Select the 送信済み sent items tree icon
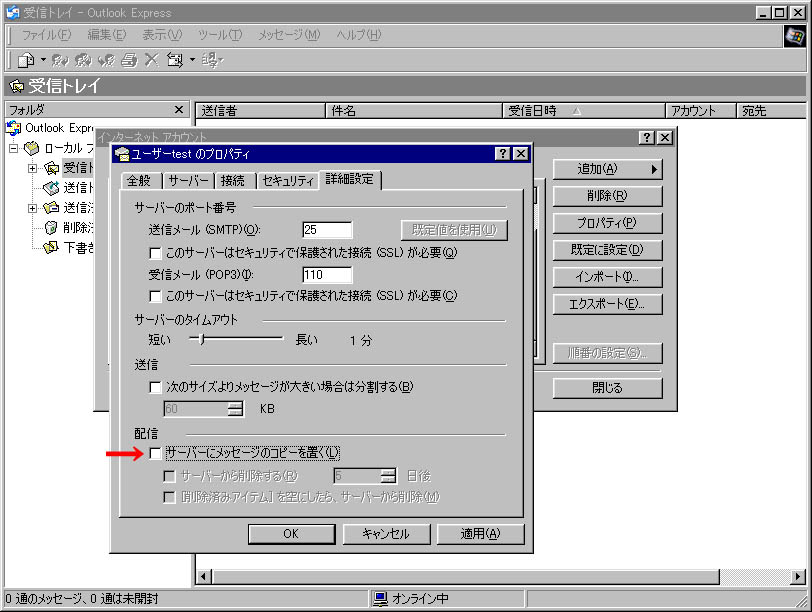This screenshot has height=612, width=812. coord(51,208)
